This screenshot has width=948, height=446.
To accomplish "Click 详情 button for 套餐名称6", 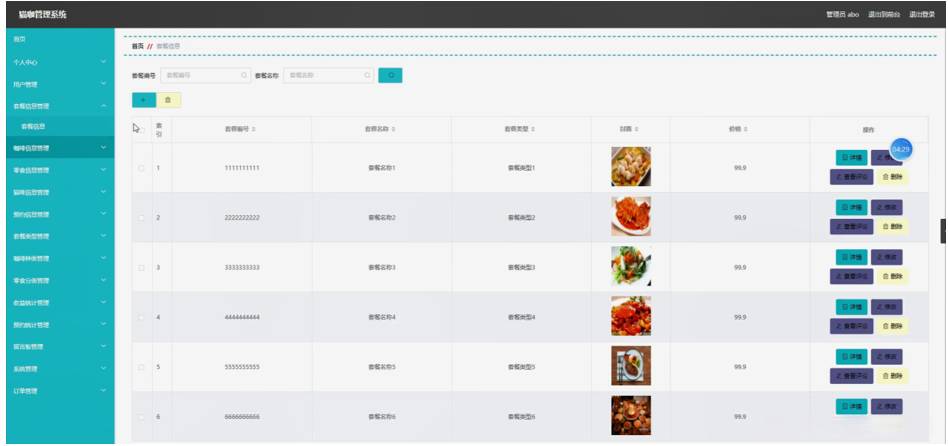I will (851, 407).
